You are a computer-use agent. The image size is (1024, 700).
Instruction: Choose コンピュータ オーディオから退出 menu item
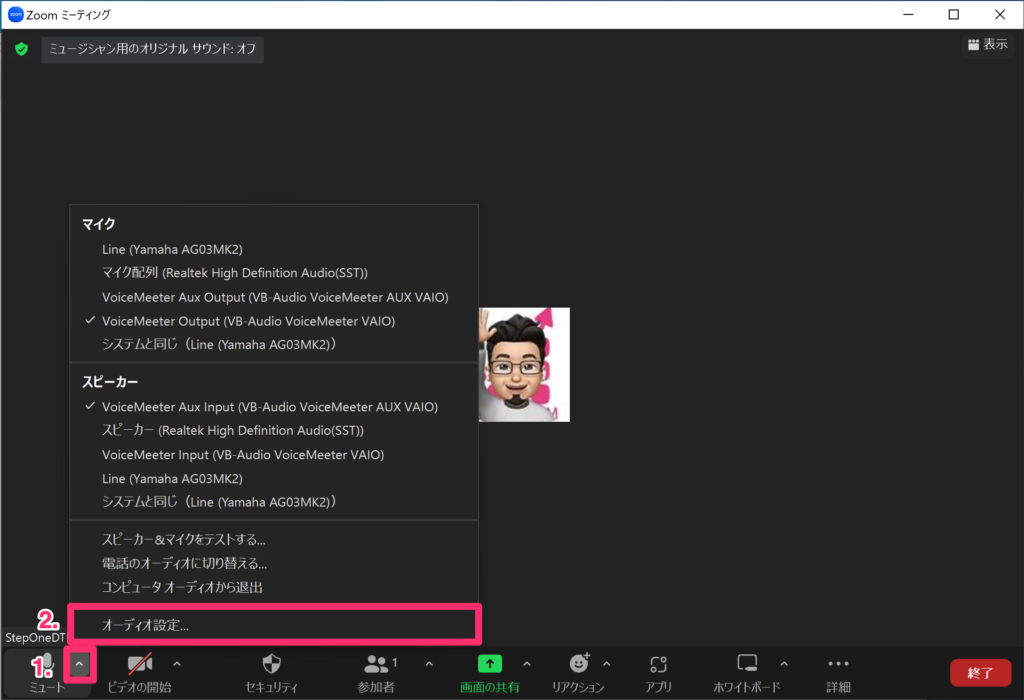(x=274, y=587)
